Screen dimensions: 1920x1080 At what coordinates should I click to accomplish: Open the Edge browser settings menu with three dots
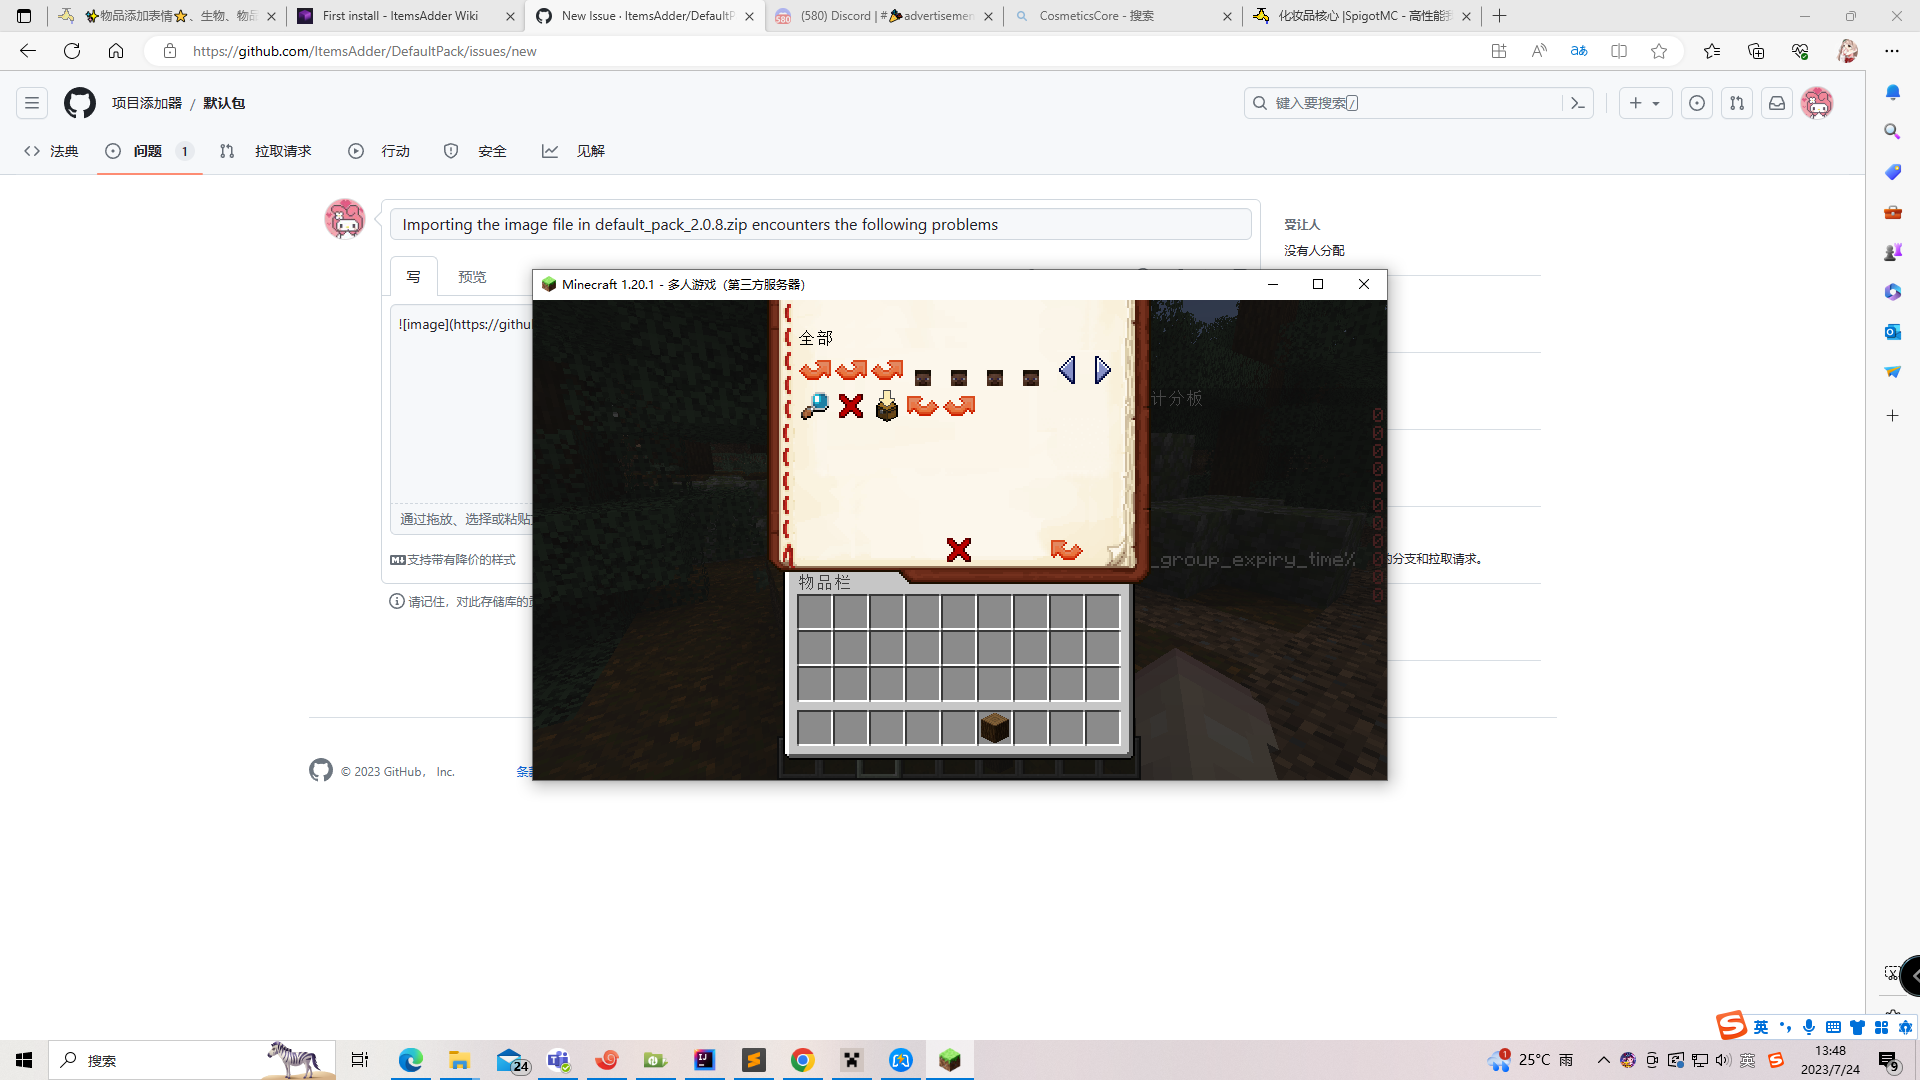click(1892, 51)
